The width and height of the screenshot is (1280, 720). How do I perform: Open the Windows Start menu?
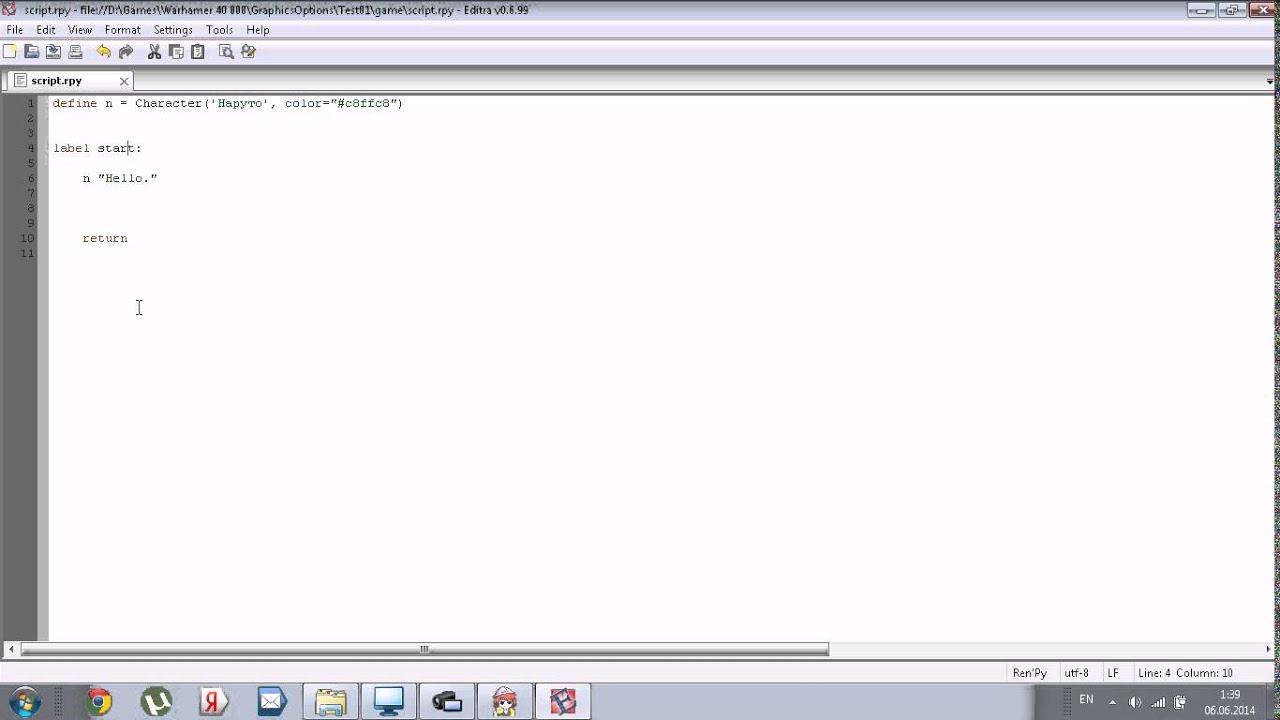point(24,702)
